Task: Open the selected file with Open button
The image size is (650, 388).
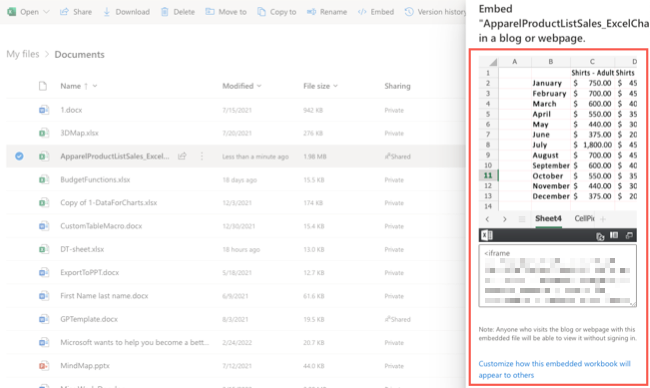Action: pos(23,12)
